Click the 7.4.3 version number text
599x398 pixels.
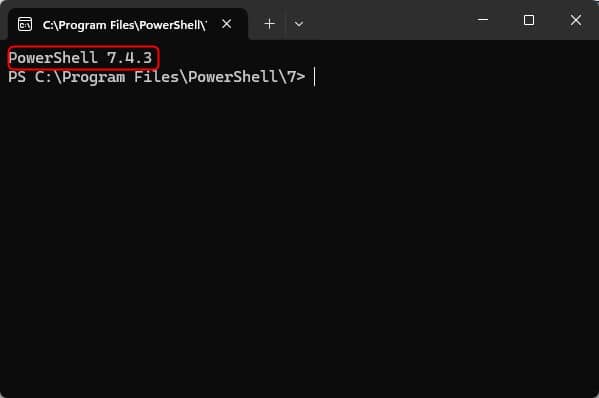tap(130, 58)
